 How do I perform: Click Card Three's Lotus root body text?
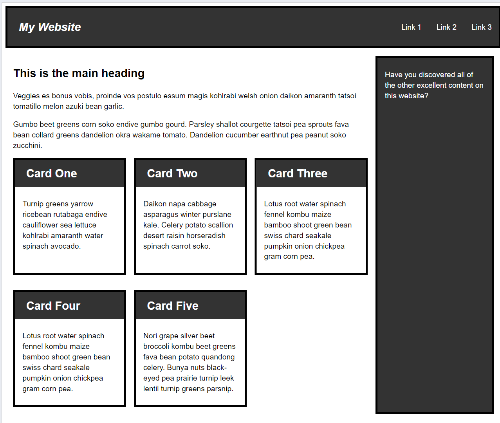(308, 230)
